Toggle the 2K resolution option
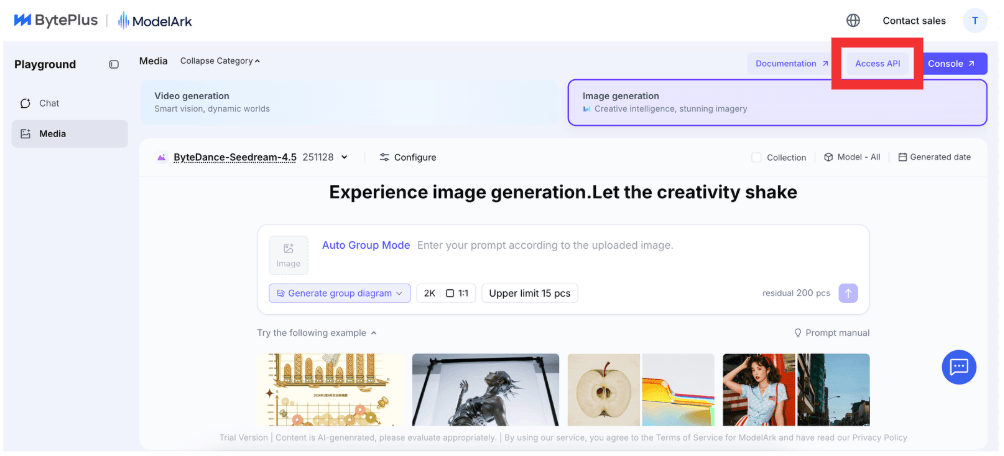The height and width of the screenshot is (456, 1004). click(x=429, y=293)
